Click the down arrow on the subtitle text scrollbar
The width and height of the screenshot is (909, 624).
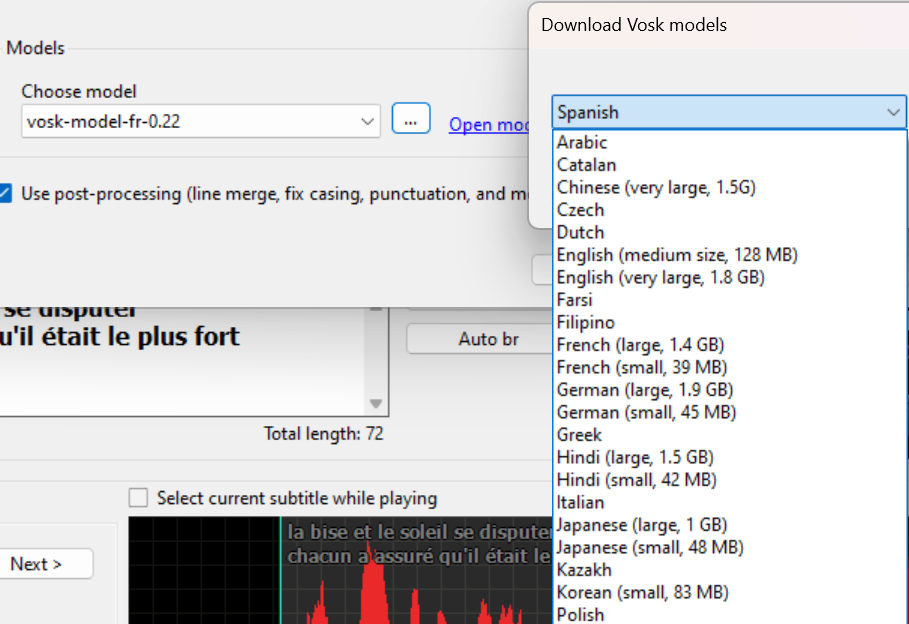pyautogui.click(x=375, y=403)
